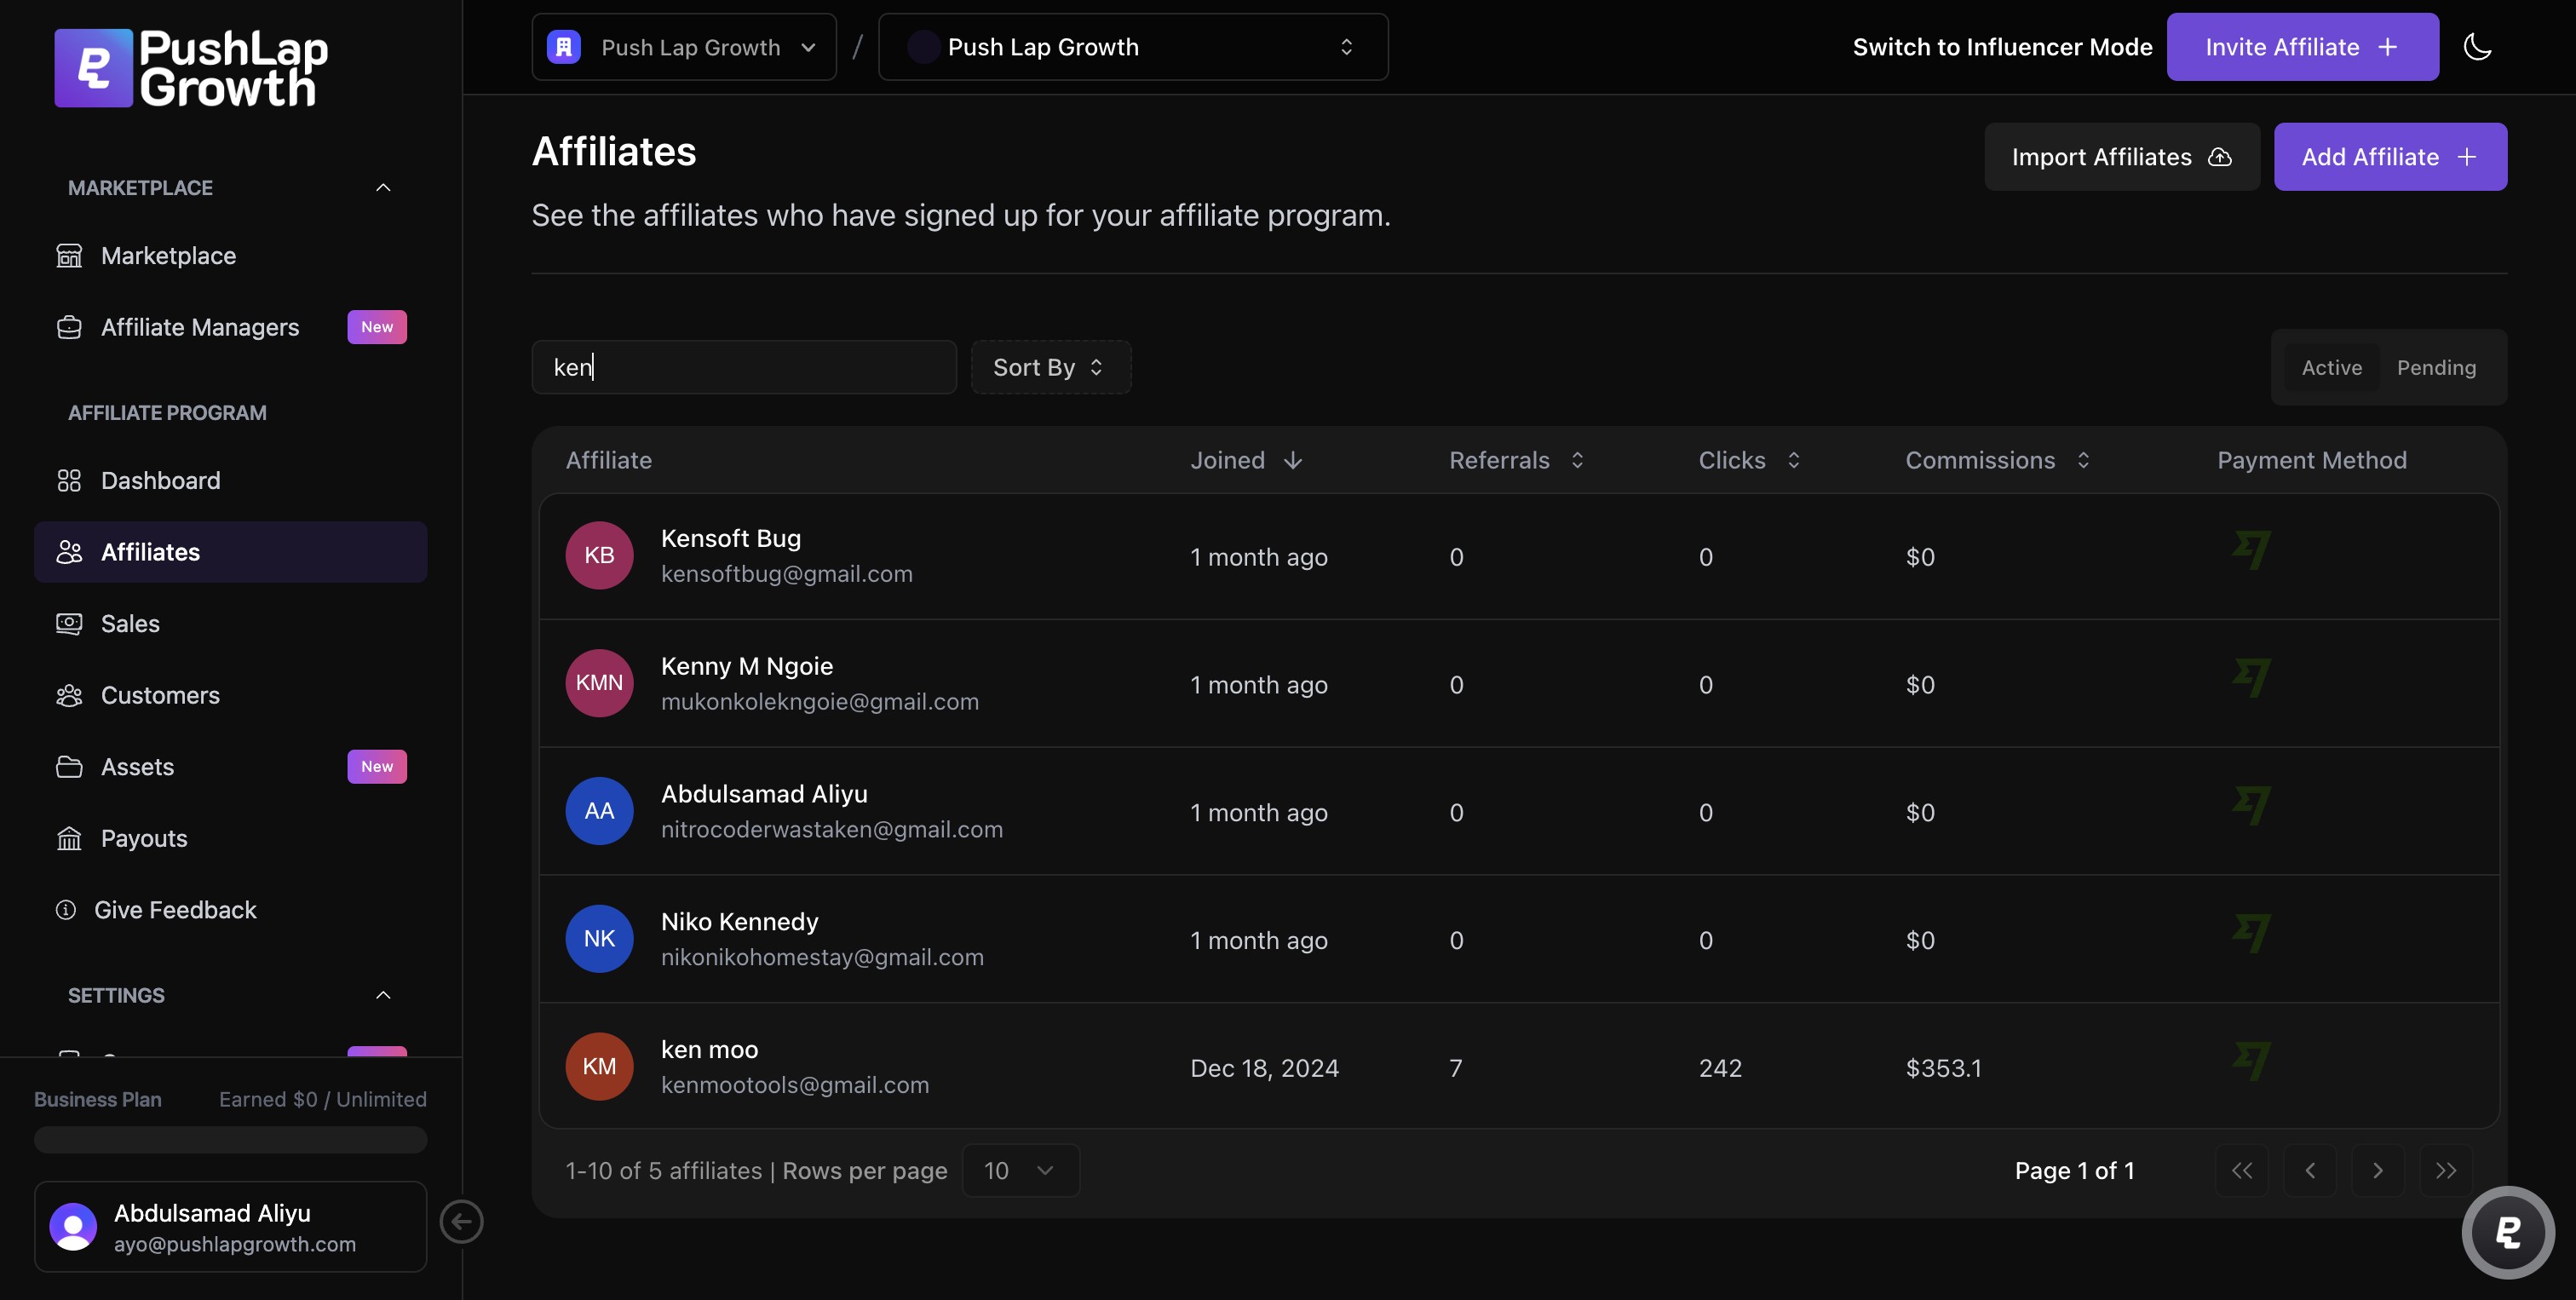
Task: Click Kenny M Ngoie payment method icon
Action: click(2252, 678)
